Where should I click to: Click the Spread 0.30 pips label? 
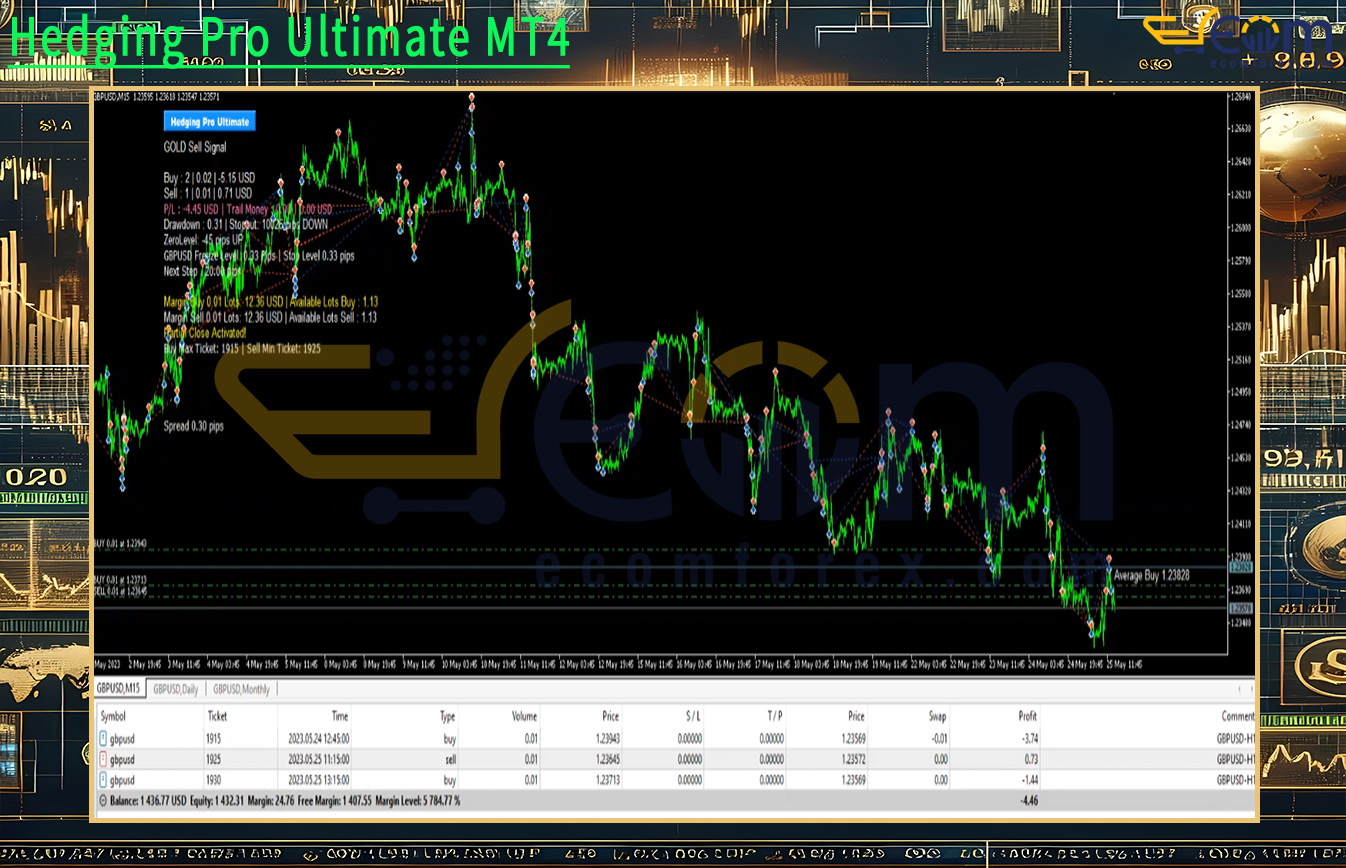point(193,426)
